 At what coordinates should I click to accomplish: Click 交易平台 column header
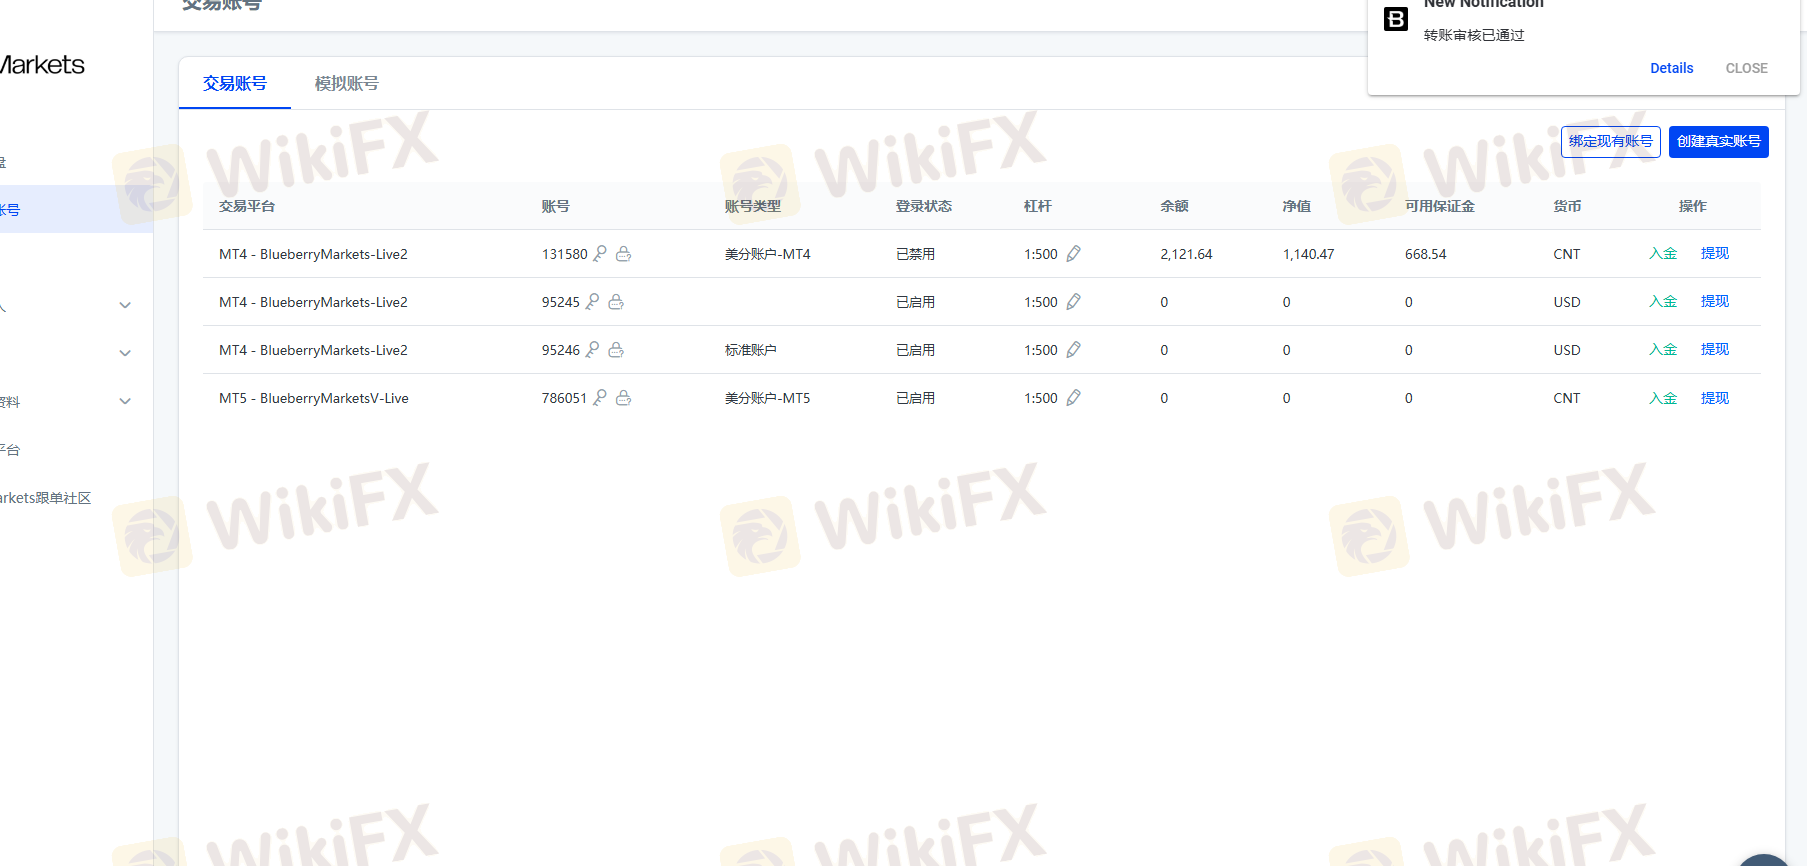[x=247, y=206]
